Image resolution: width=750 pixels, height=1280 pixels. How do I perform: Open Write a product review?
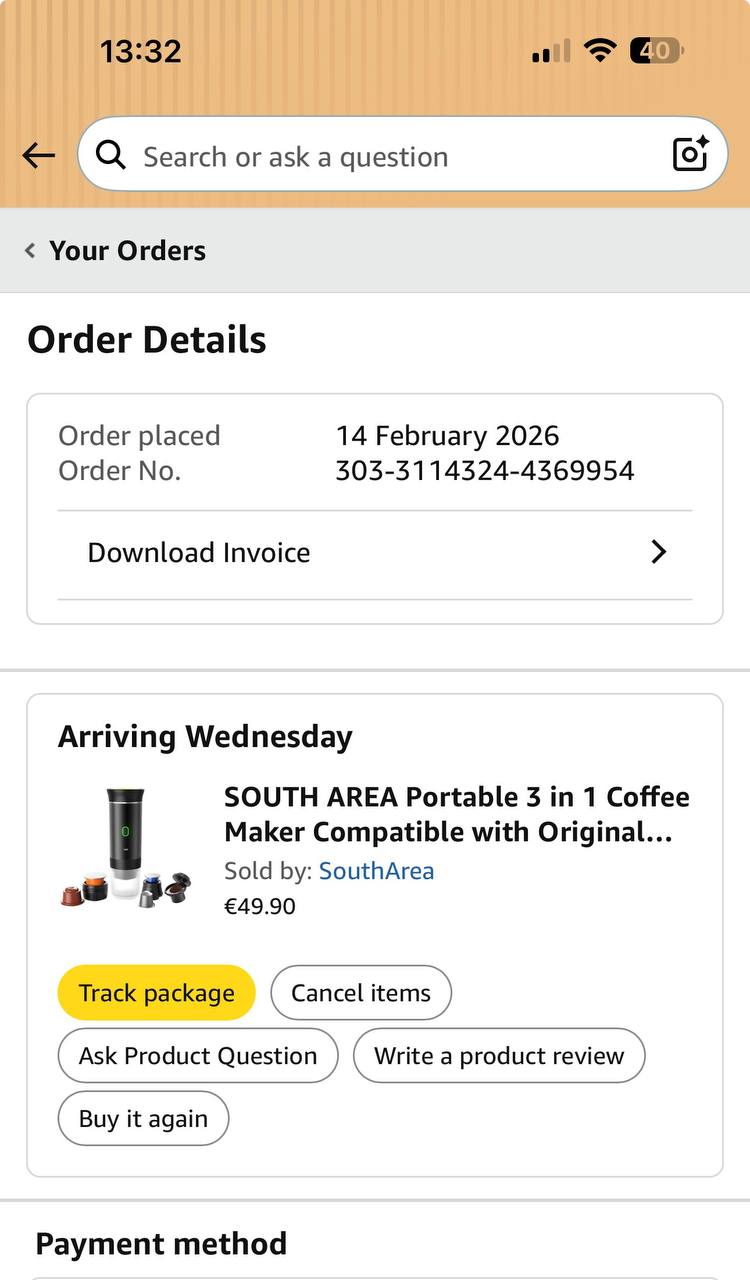(x=499, y=1056)
